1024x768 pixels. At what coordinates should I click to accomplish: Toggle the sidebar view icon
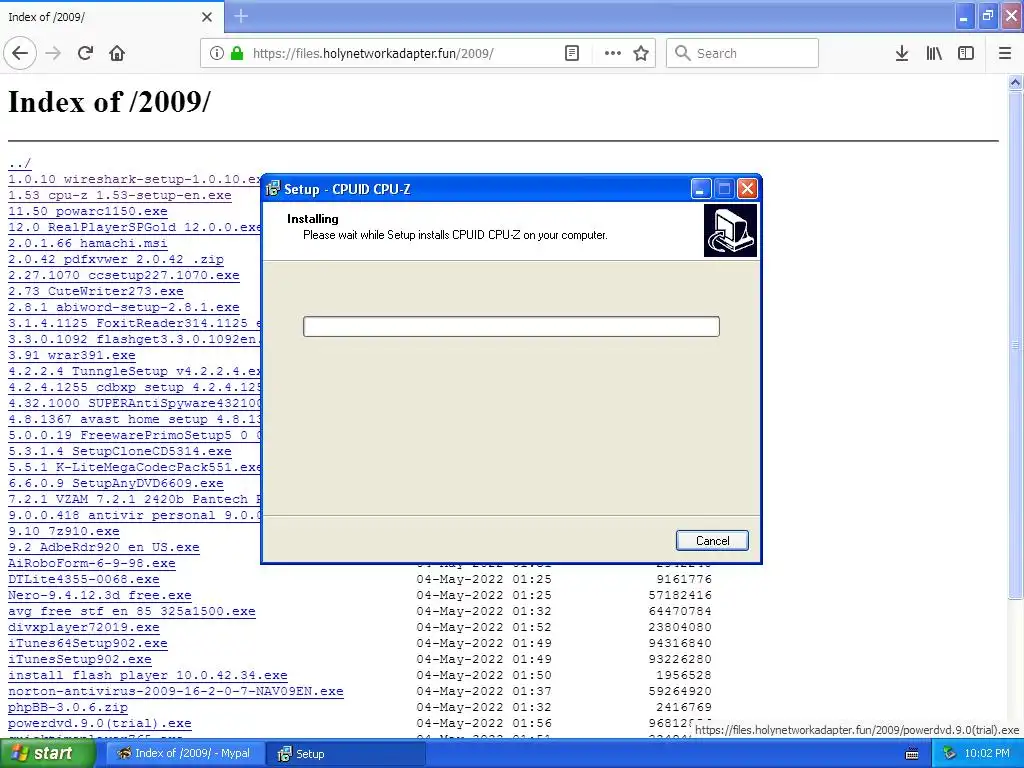pyautogui.click(x=966, y=53)
